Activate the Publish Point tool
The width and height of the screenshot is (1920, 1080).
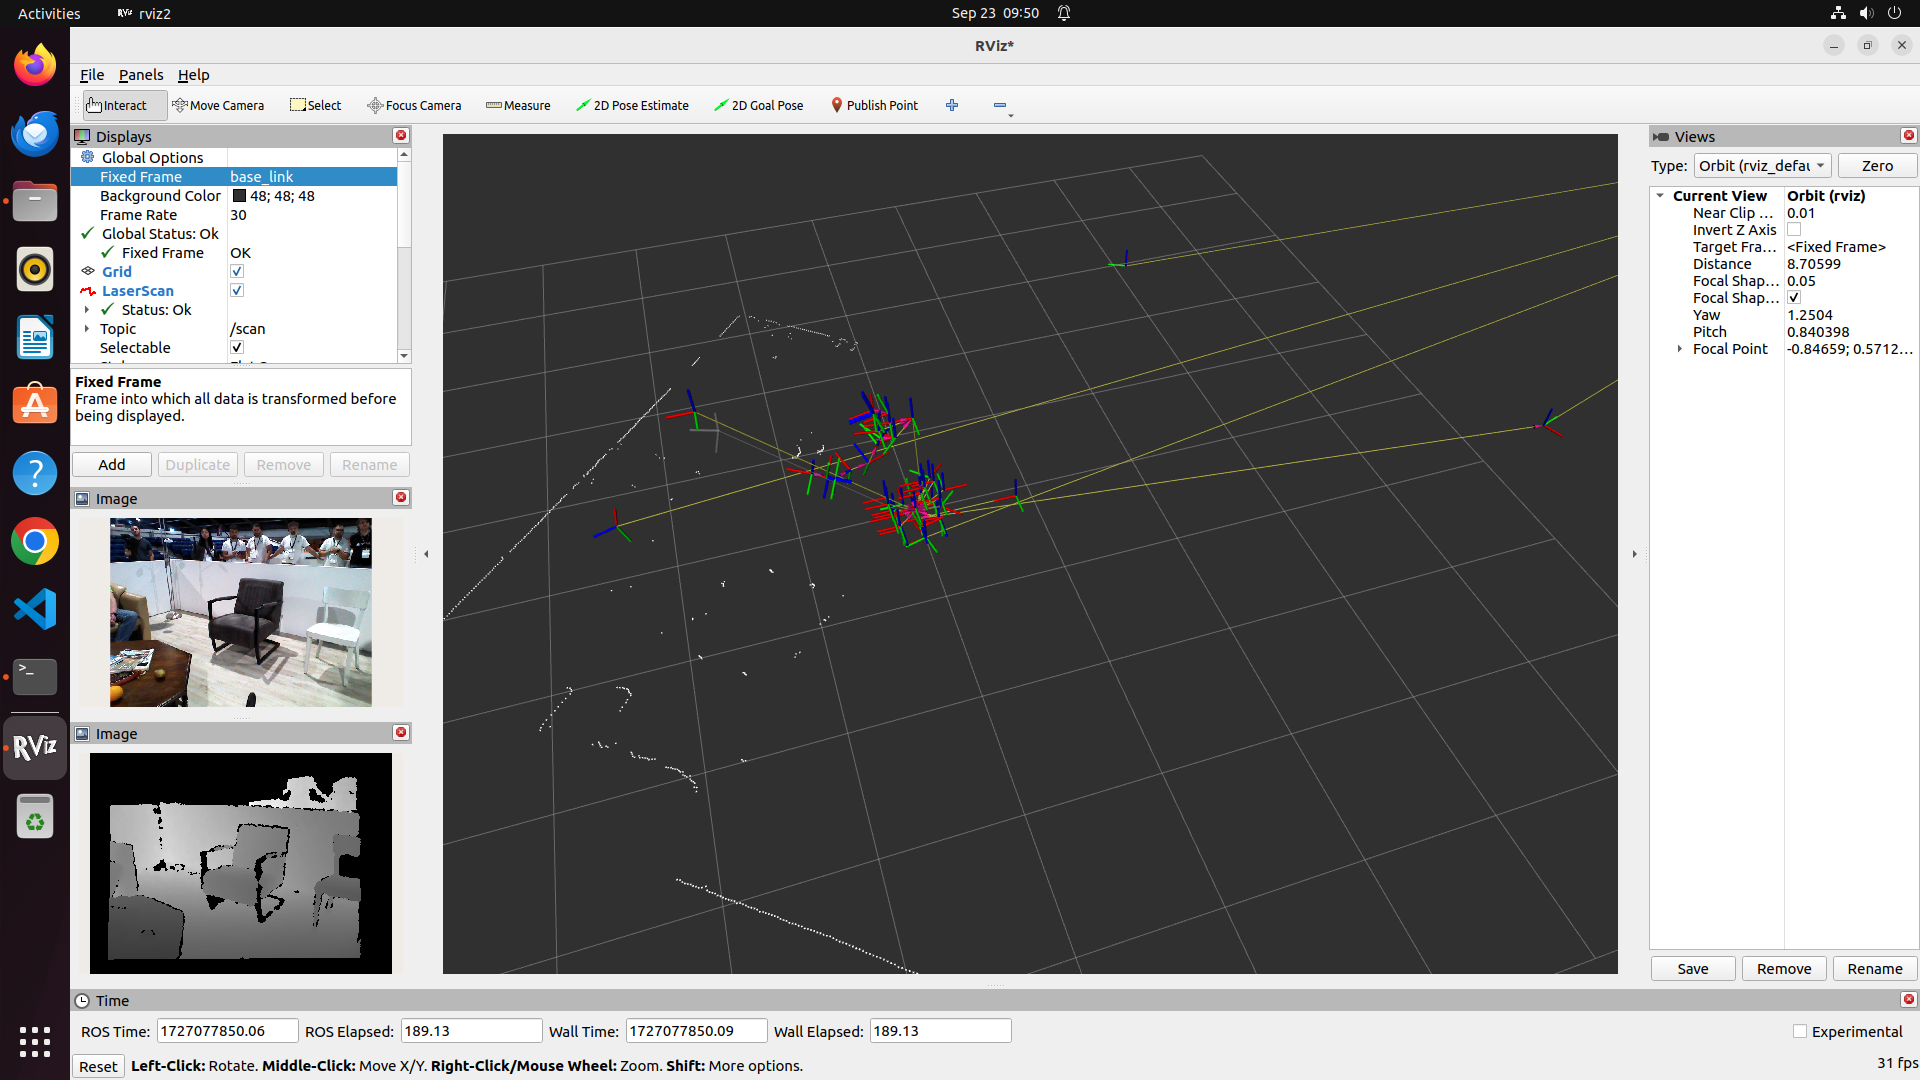click(874, 105)
